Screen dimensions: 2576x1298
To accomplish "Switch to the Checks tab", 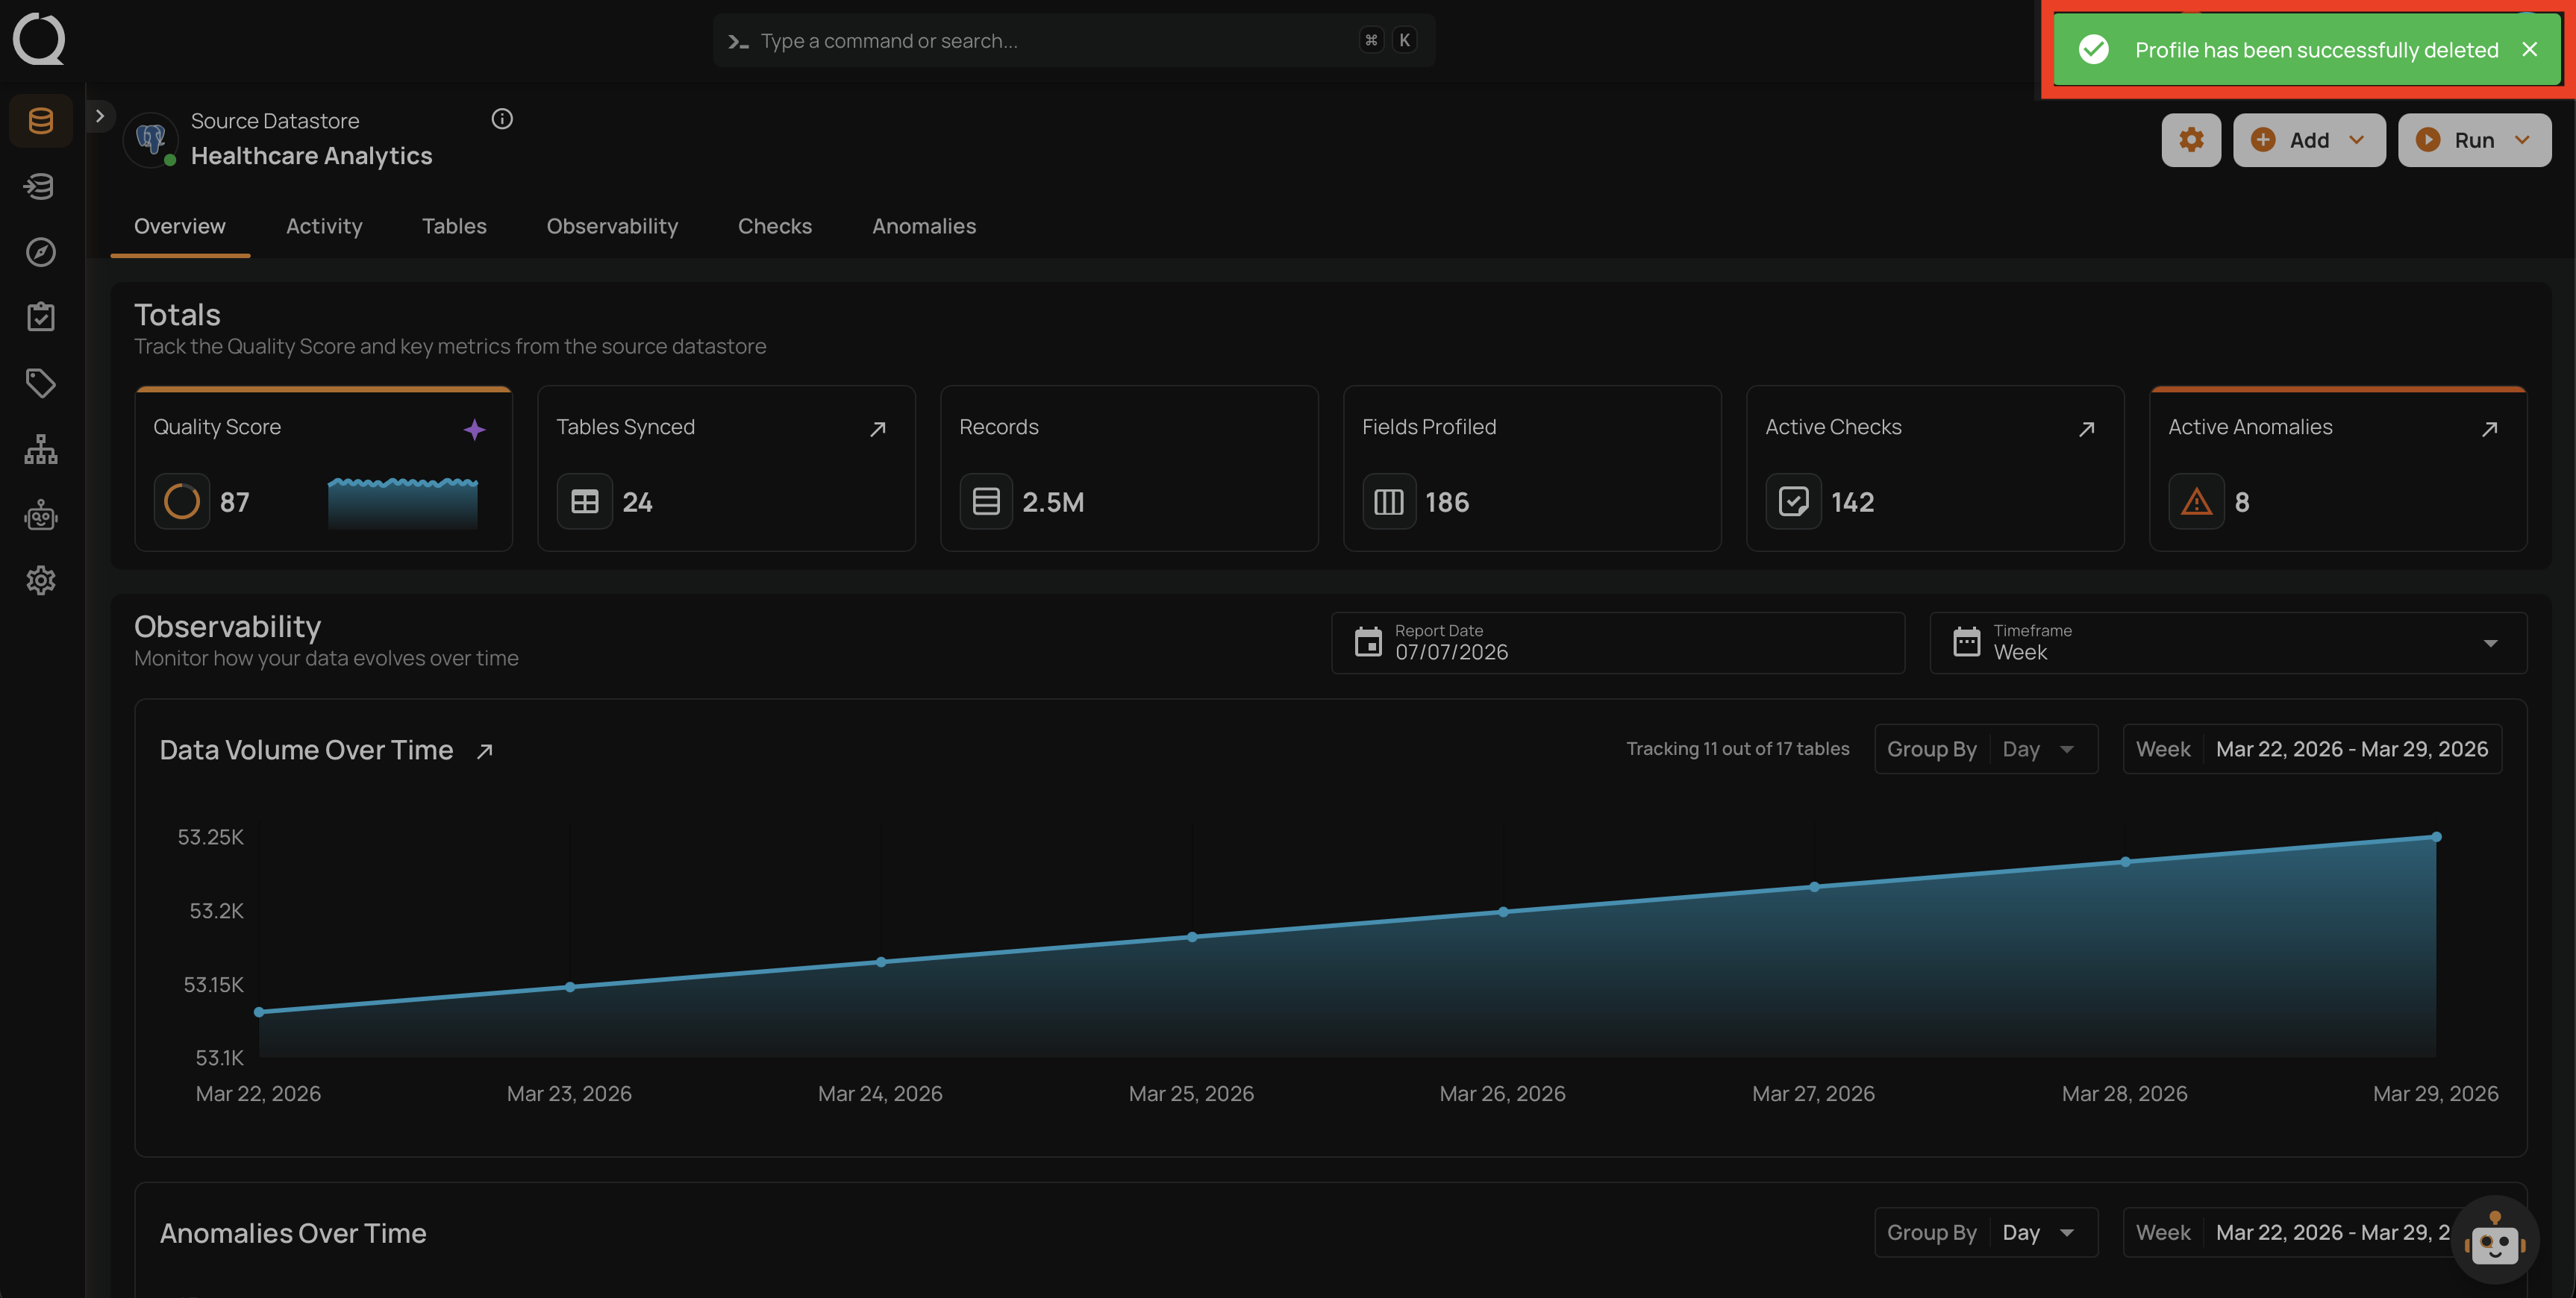I will coord(775,226).
